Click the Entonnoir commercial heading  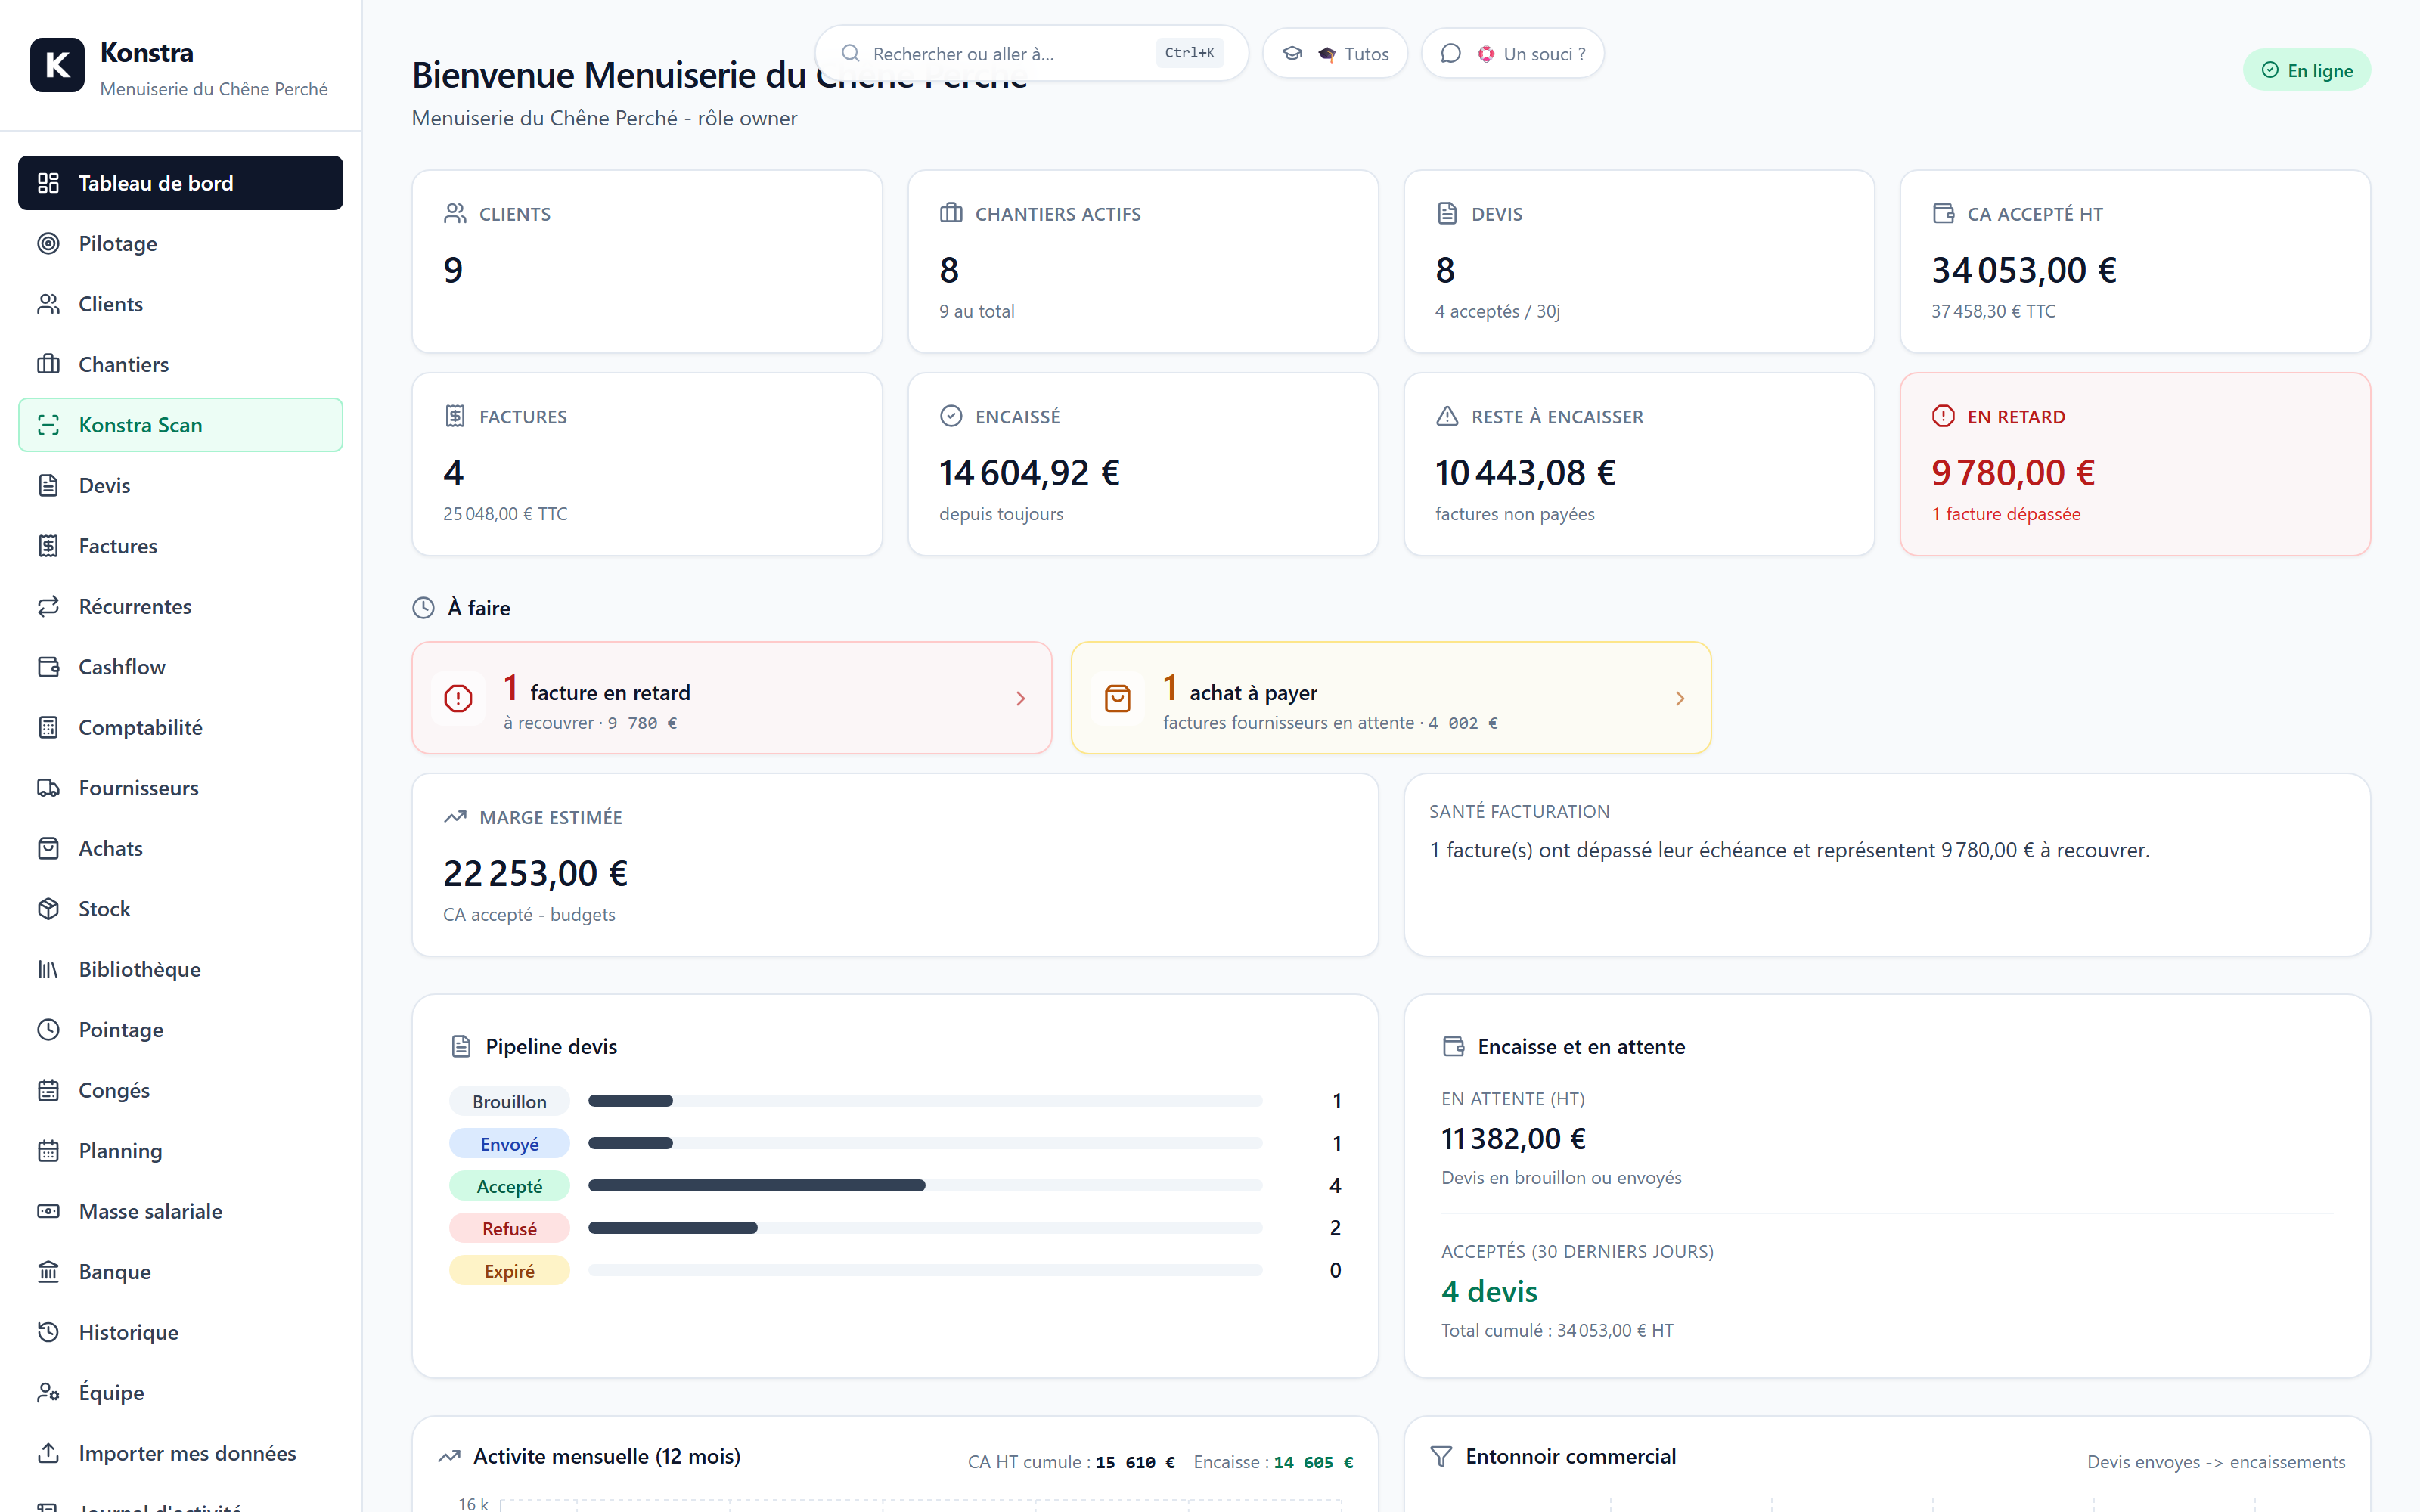(1570, 1456)
